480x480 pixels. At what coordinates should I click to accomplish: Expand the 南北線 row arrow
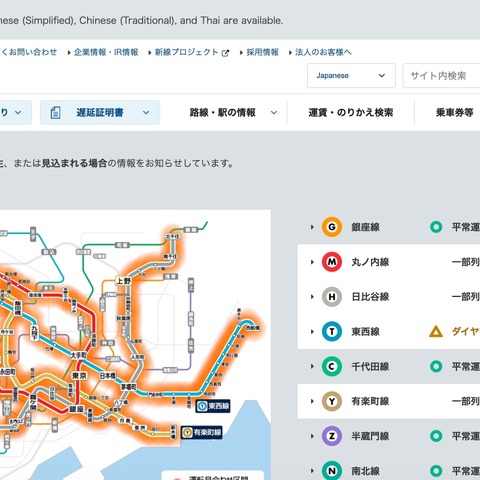click(x=312, y=471)
